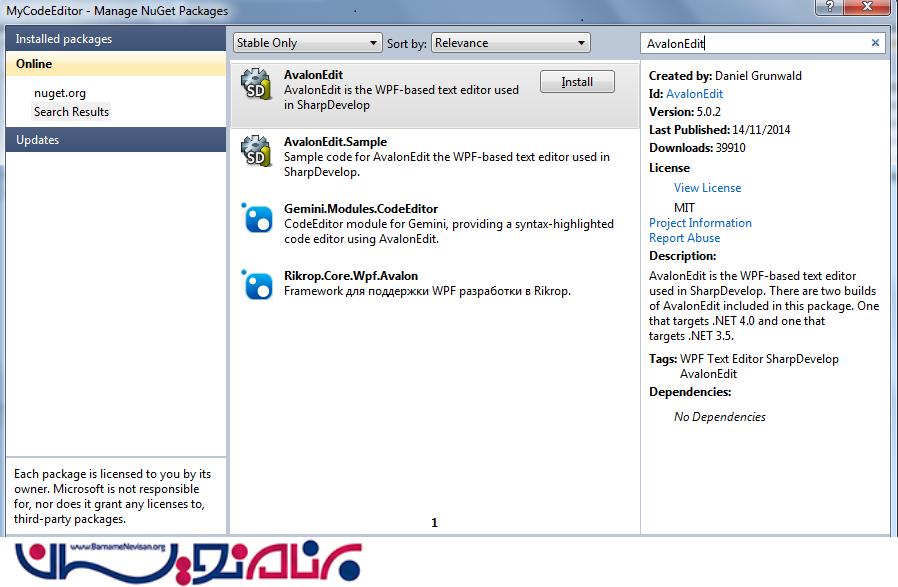Click the Gemini.Modules.CodeEditor package icon
The image size is (898, 587).
point(257,218)
